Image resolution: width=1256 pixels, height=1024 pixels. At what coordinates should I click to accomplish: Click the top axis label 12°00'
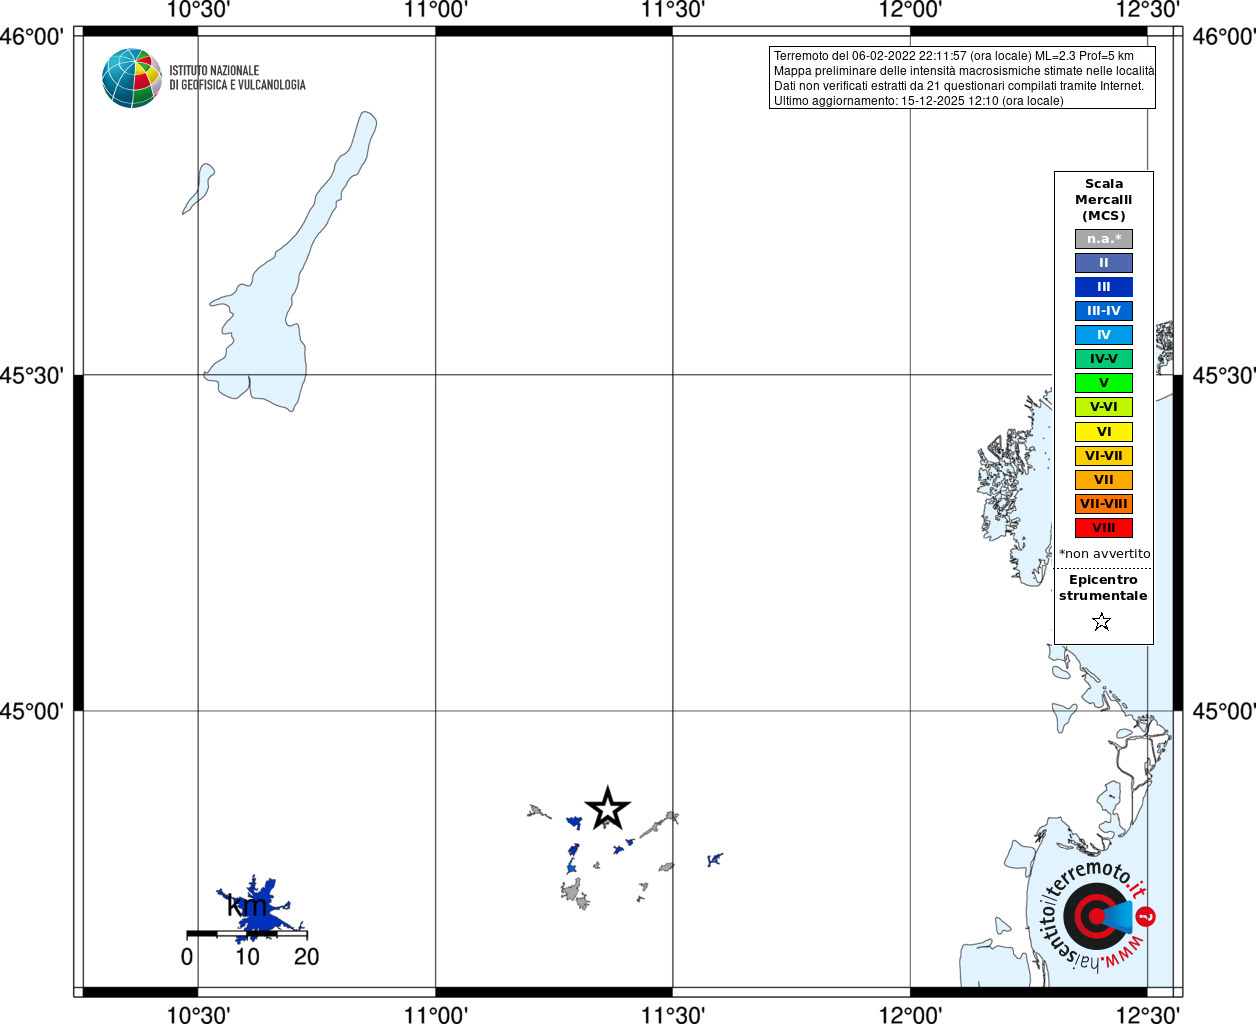tap(910, 10)
